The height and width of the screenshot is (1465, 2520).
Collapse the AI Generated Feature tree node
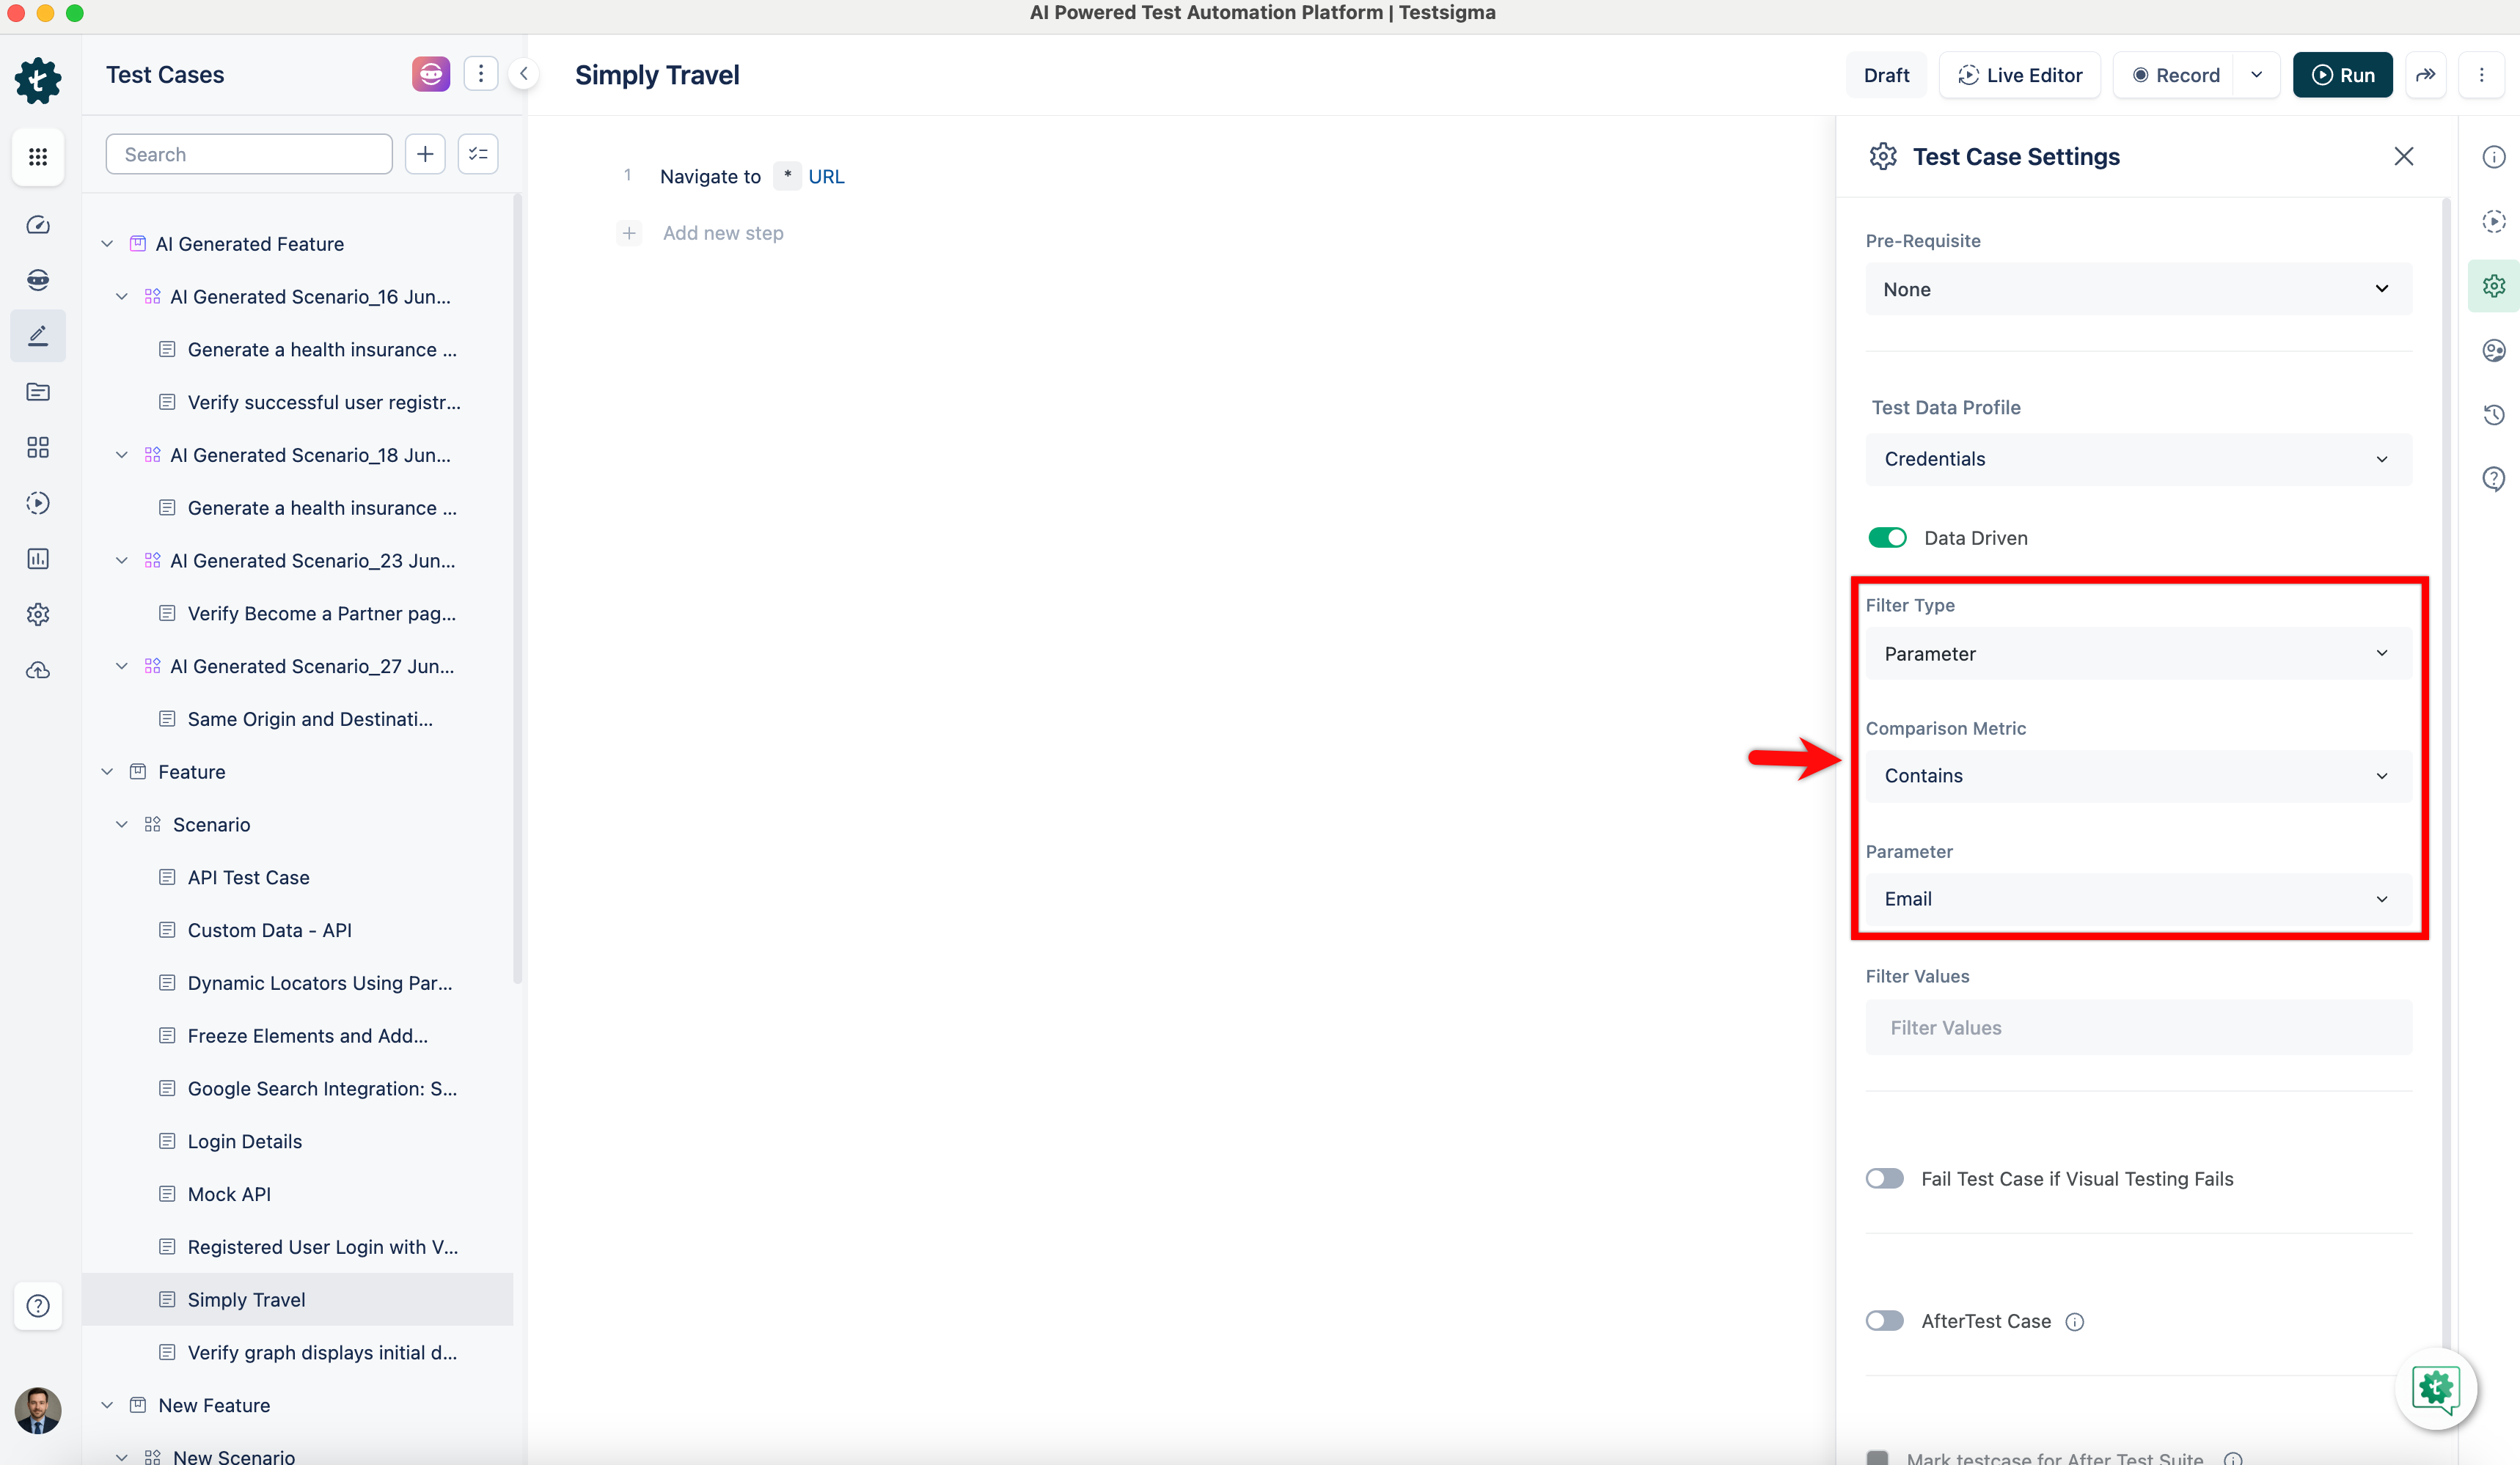[107, 244]
